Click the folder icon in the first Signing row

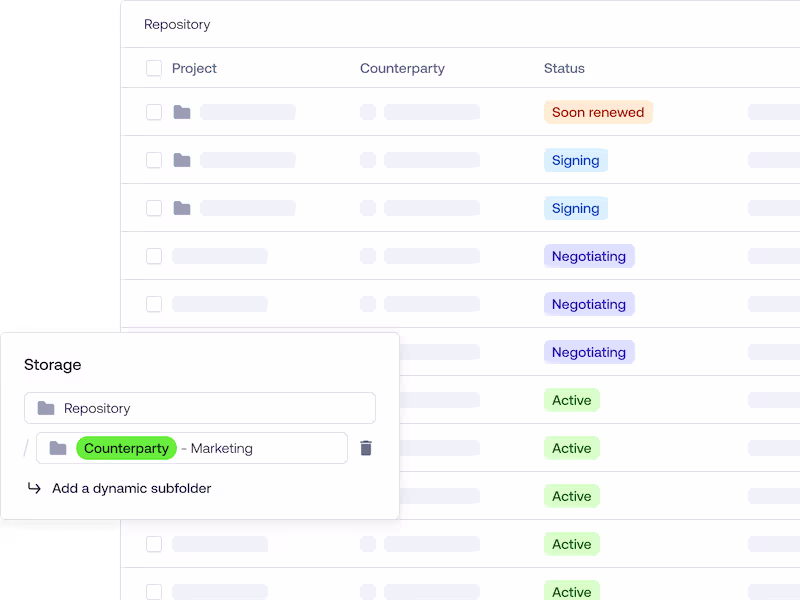(181, 160)
